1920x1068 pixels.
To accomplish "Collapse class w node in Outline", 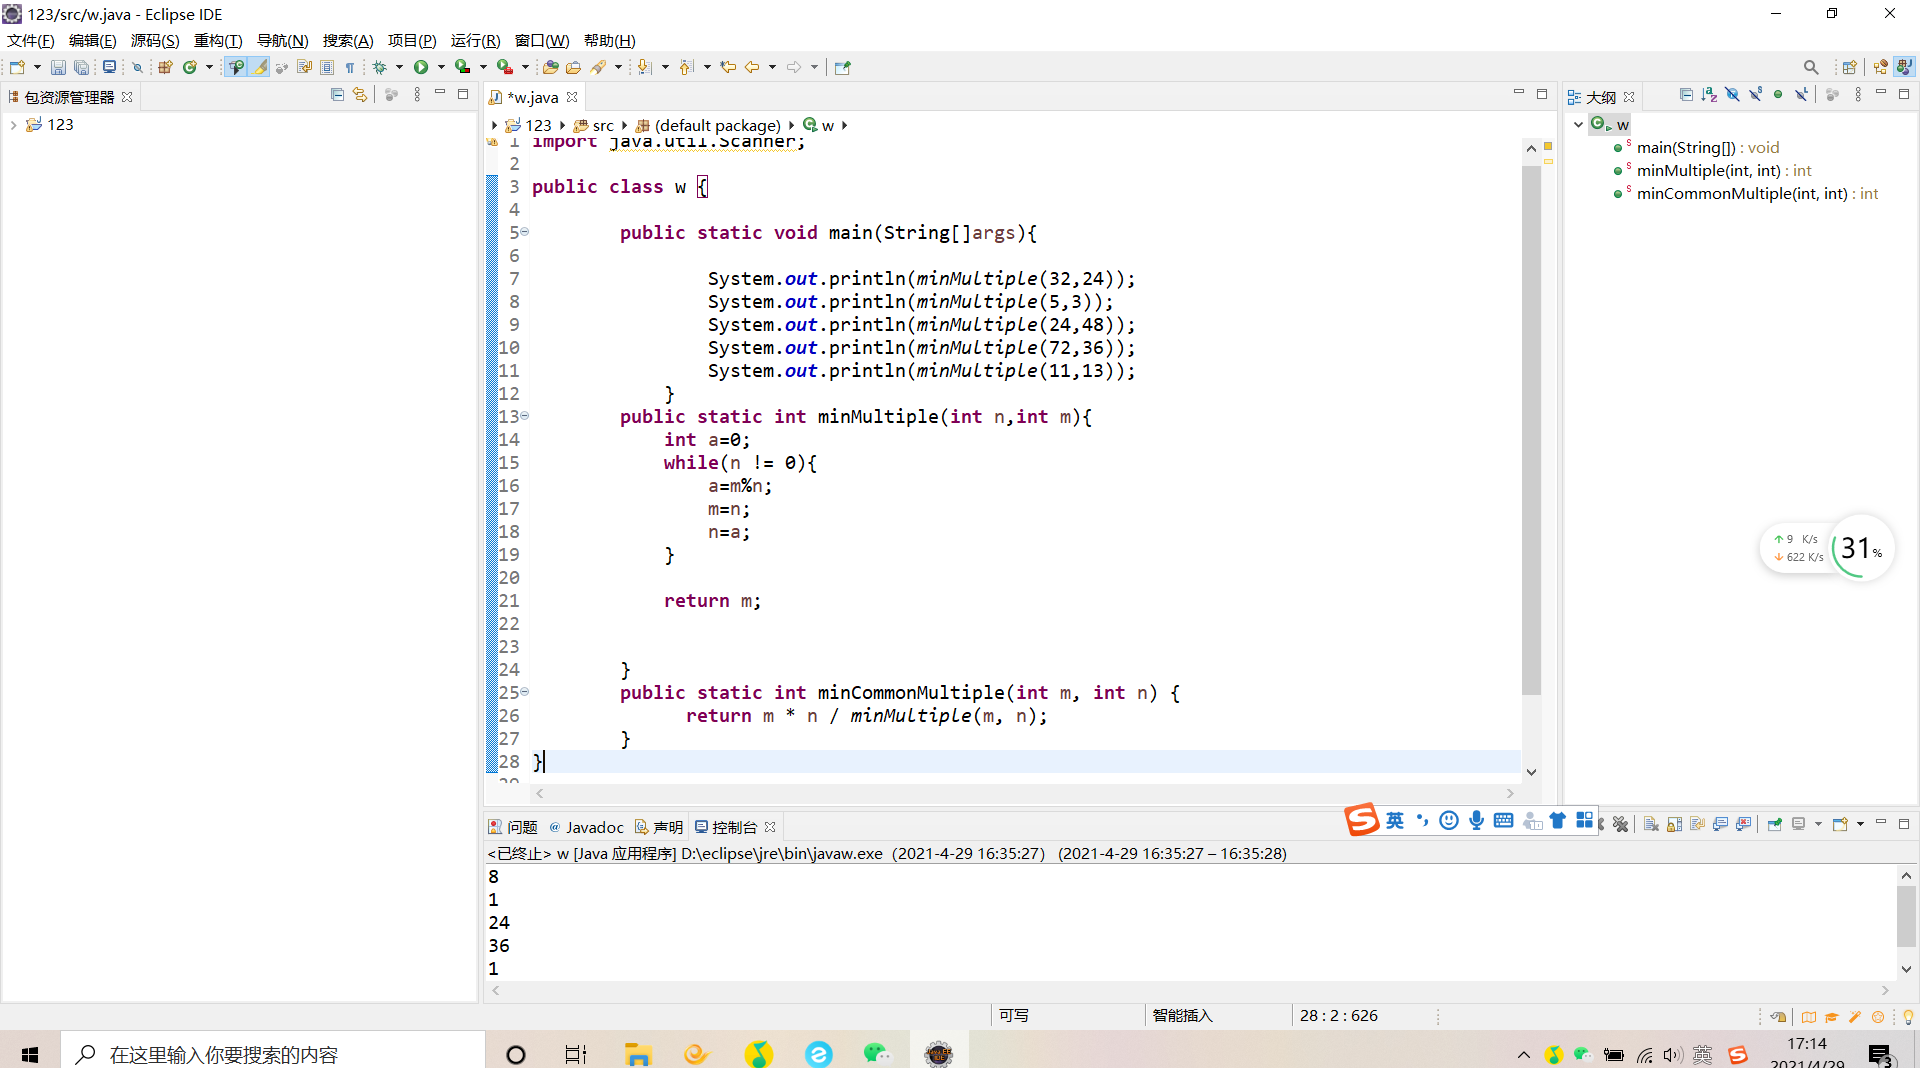I will [x=1578, y=125].
